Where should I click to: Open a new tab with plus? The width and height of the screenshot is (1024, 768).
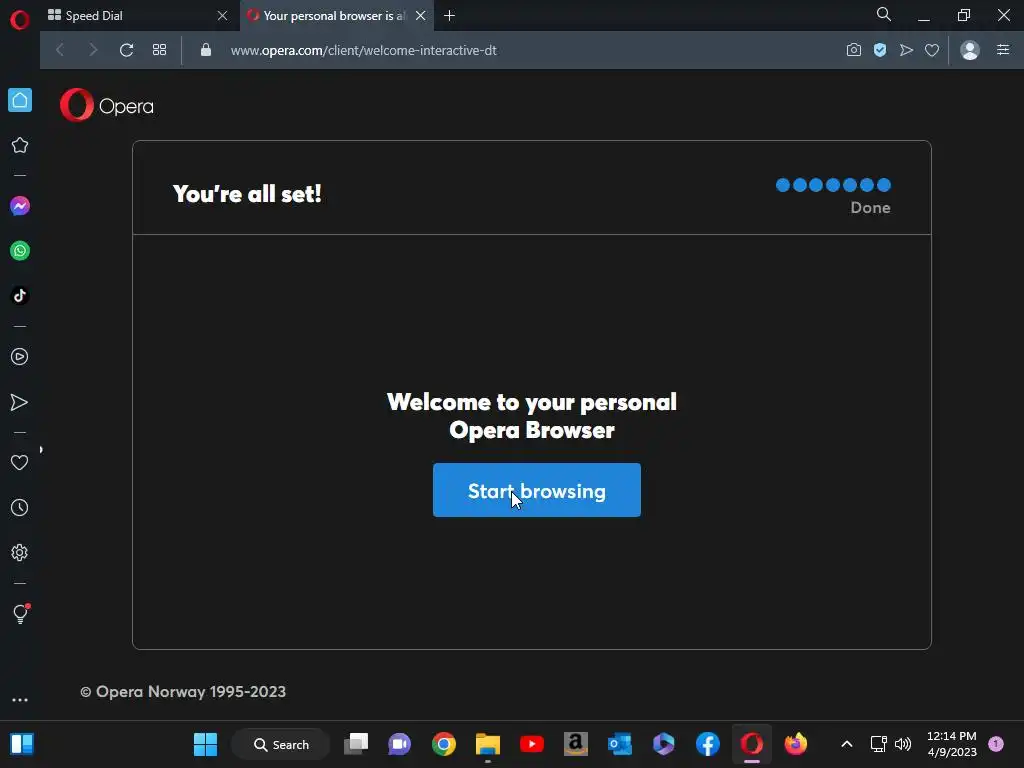coord(449,16)
